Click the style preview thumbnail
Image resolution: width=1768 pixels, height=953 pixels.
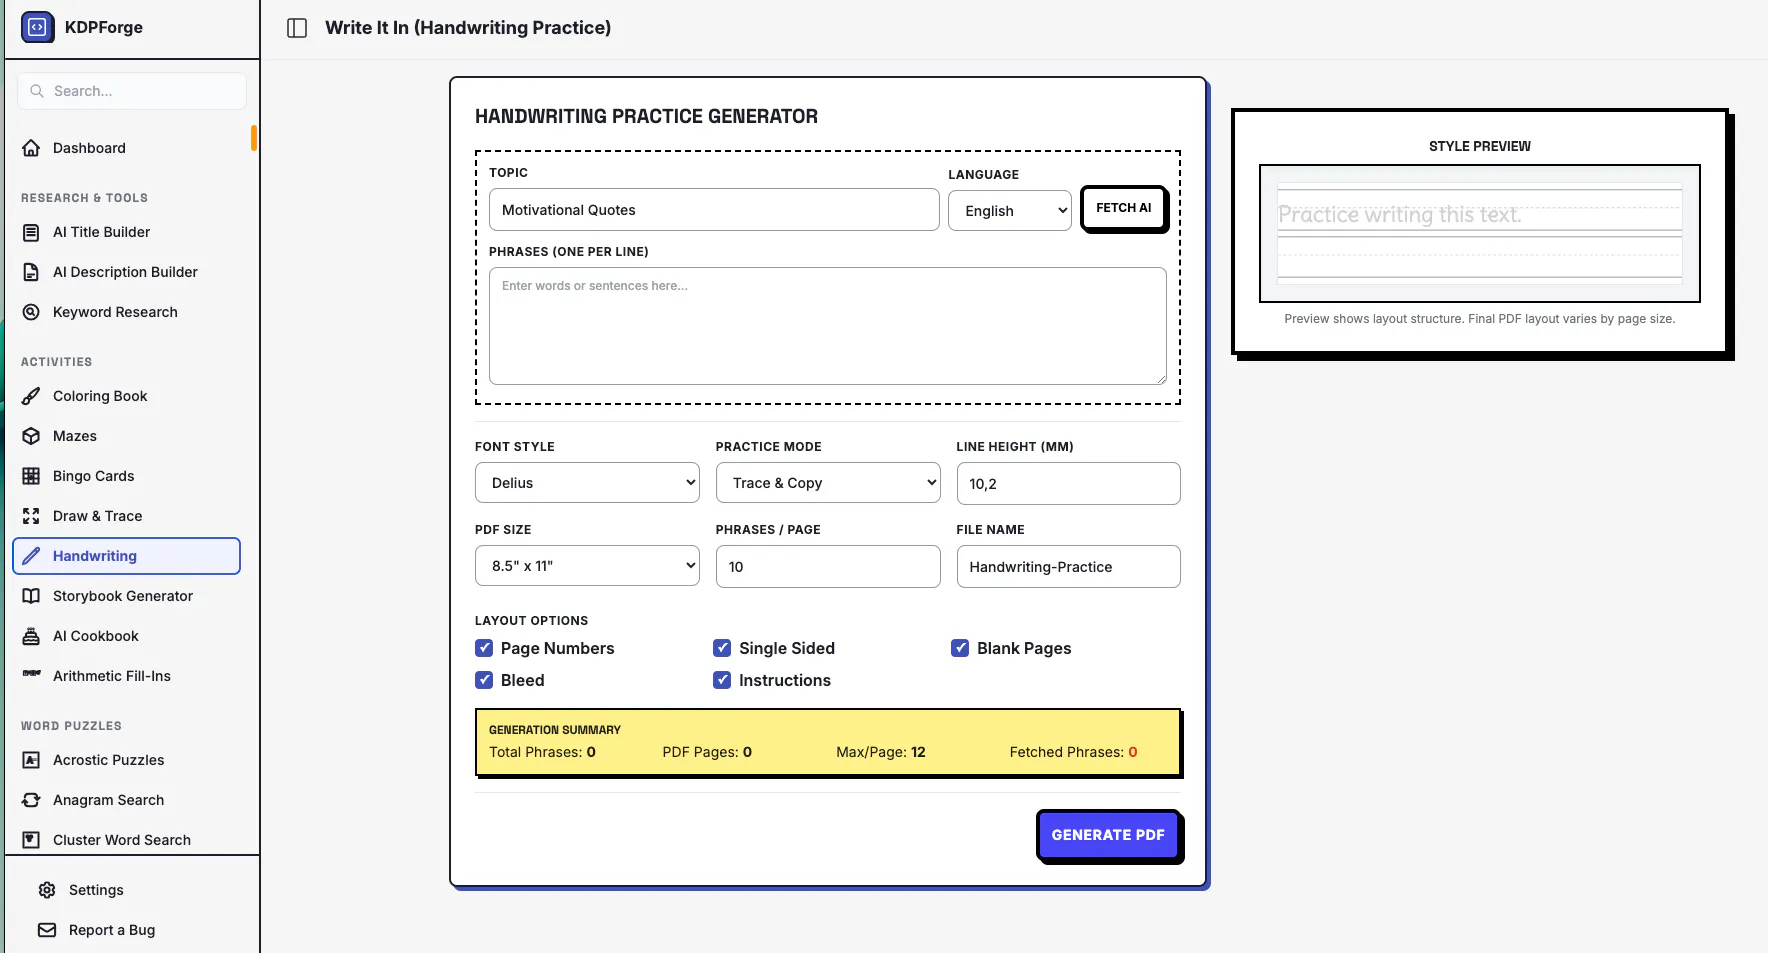click(1480, 233)
